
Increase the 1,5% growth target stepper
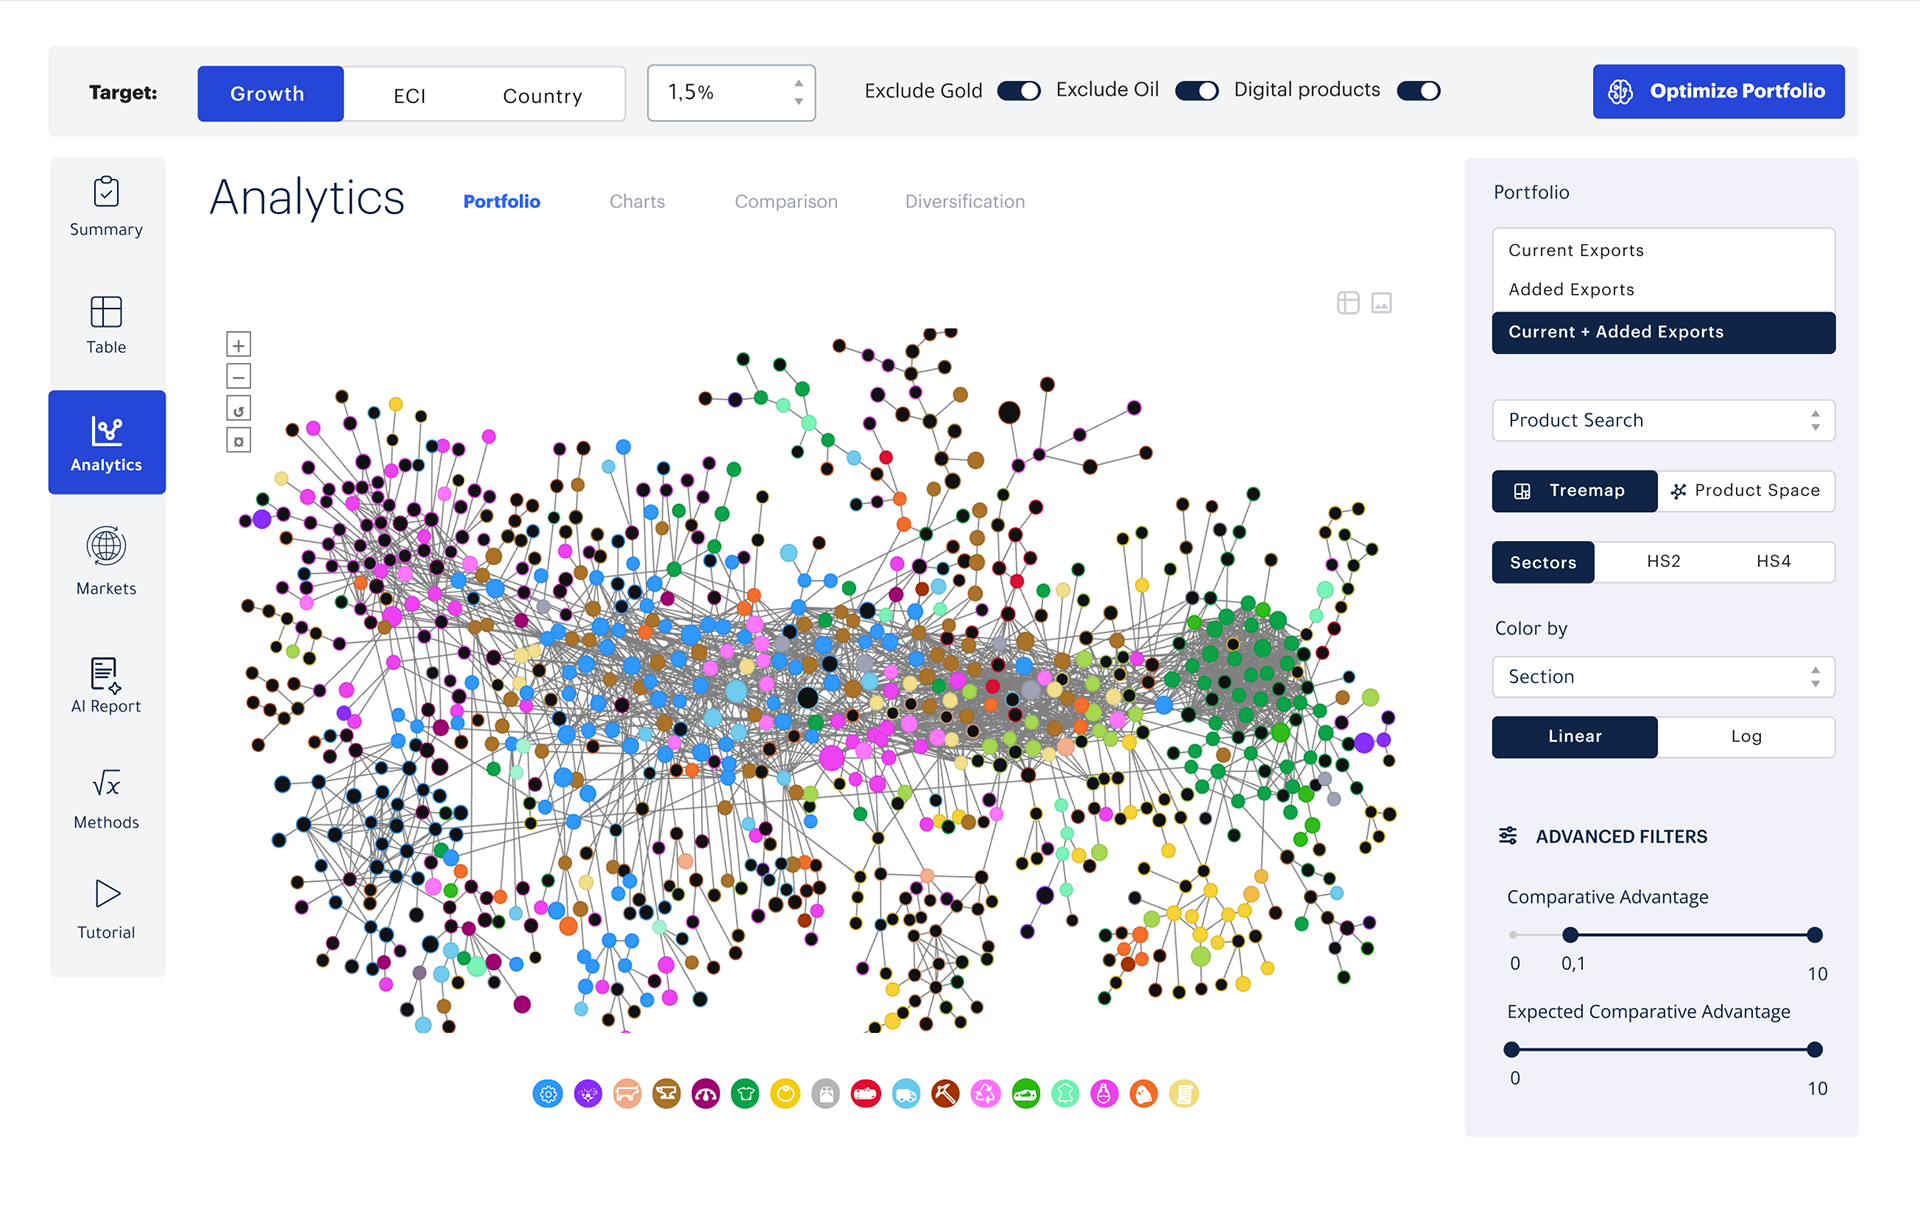(x=798, y=83)
